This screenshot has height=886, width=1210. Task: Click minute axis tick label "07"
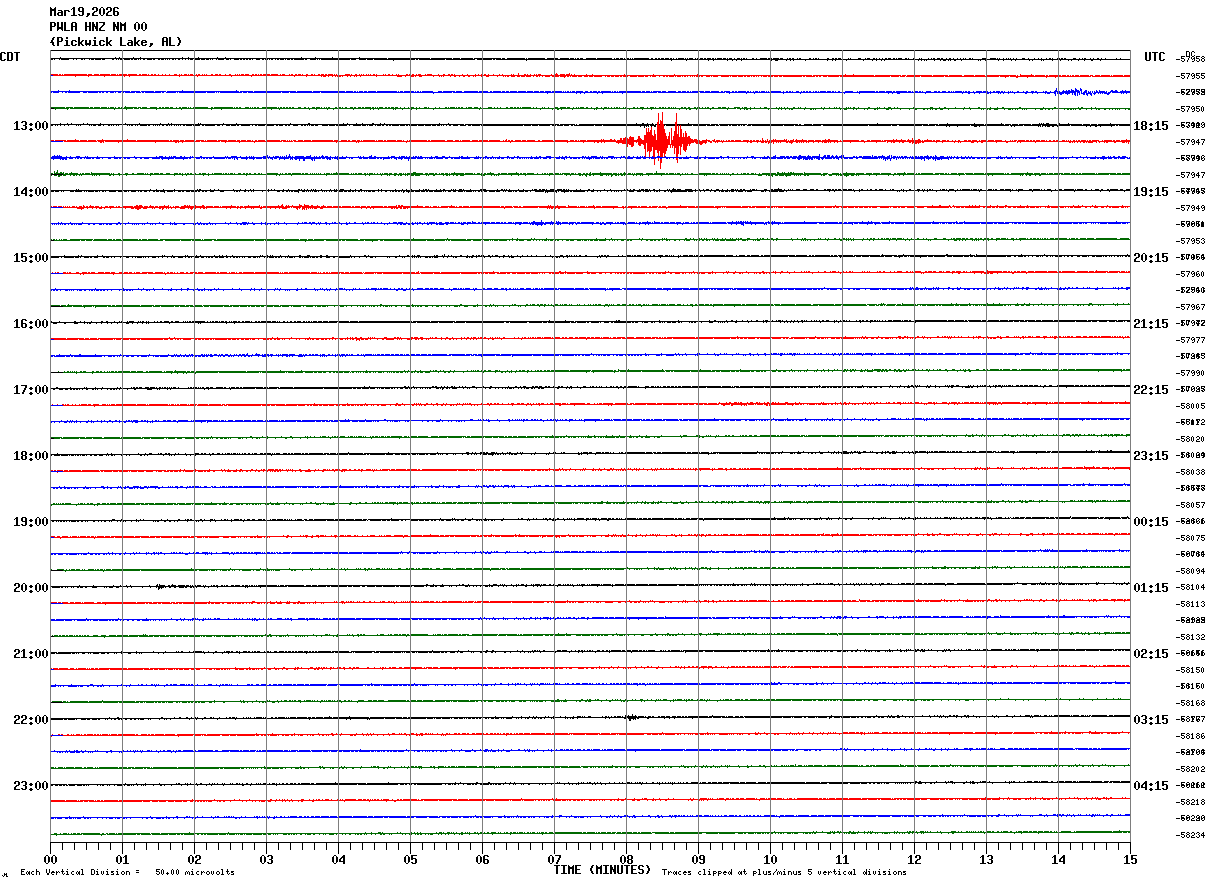click(x=554, y=859)
